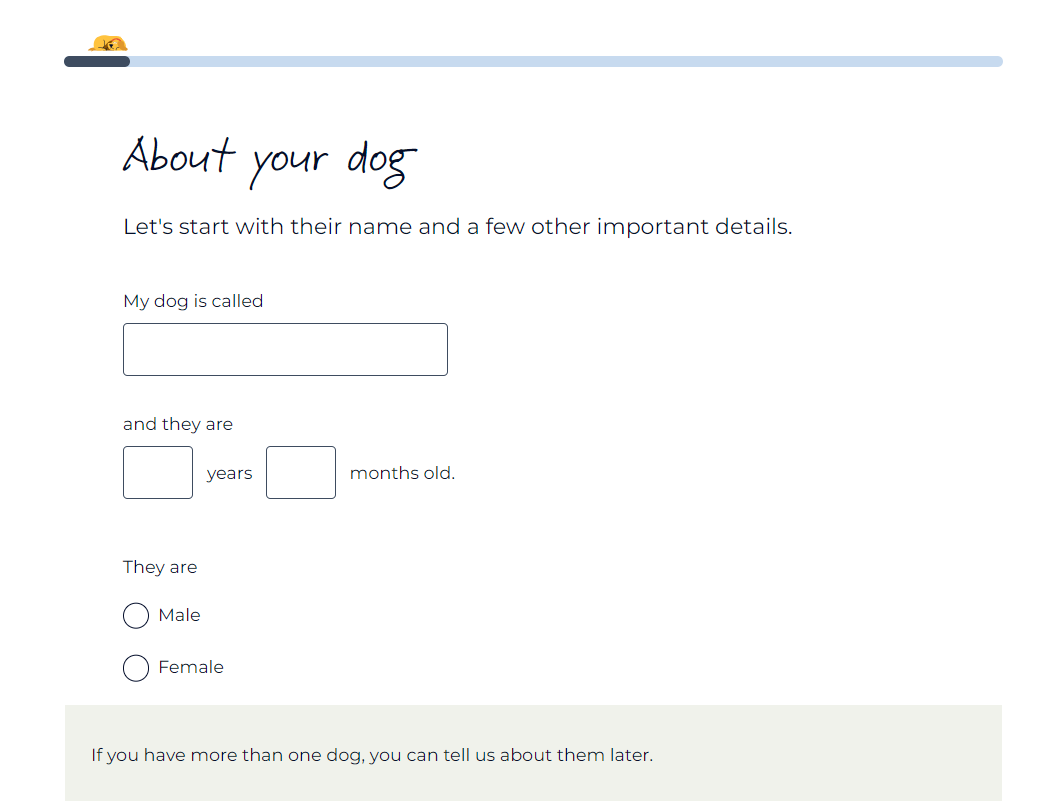Click the "About your dog" heading
1044x801 pixels.
pyautogui.click(x=270, y=158)
